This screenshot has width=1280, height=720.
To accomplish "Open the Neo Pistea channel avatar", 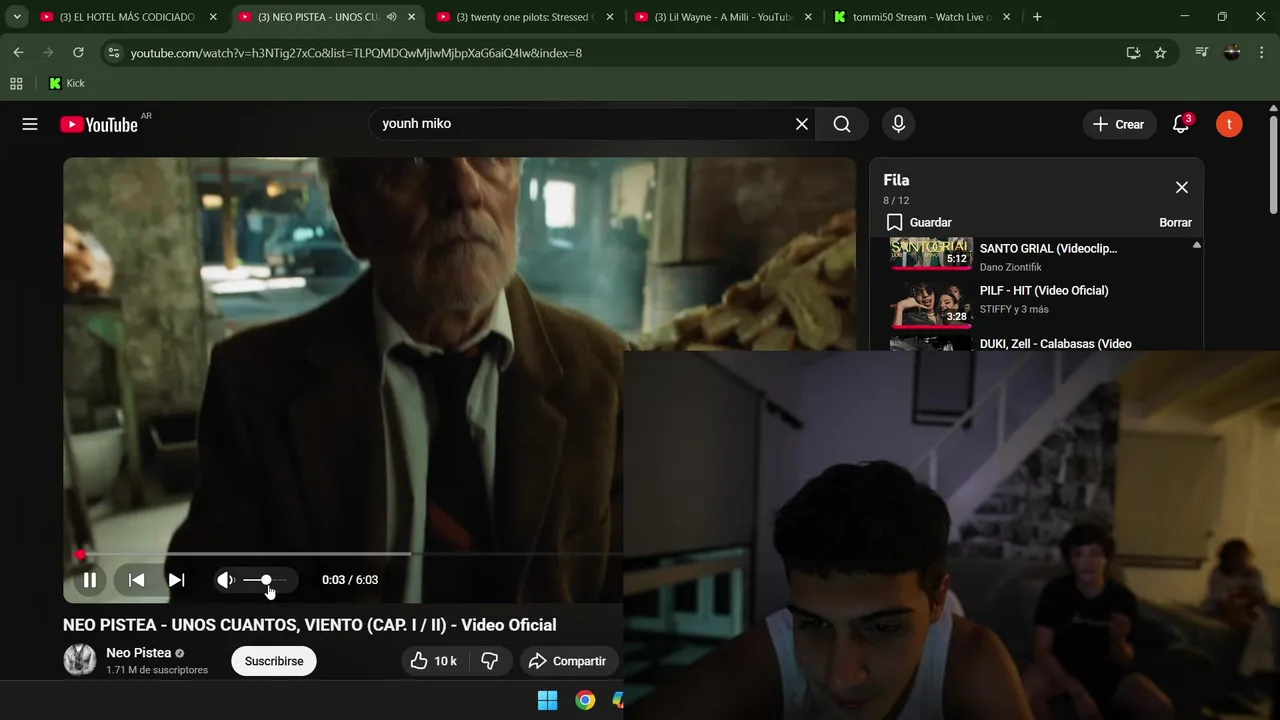I will tap(80, 660).
